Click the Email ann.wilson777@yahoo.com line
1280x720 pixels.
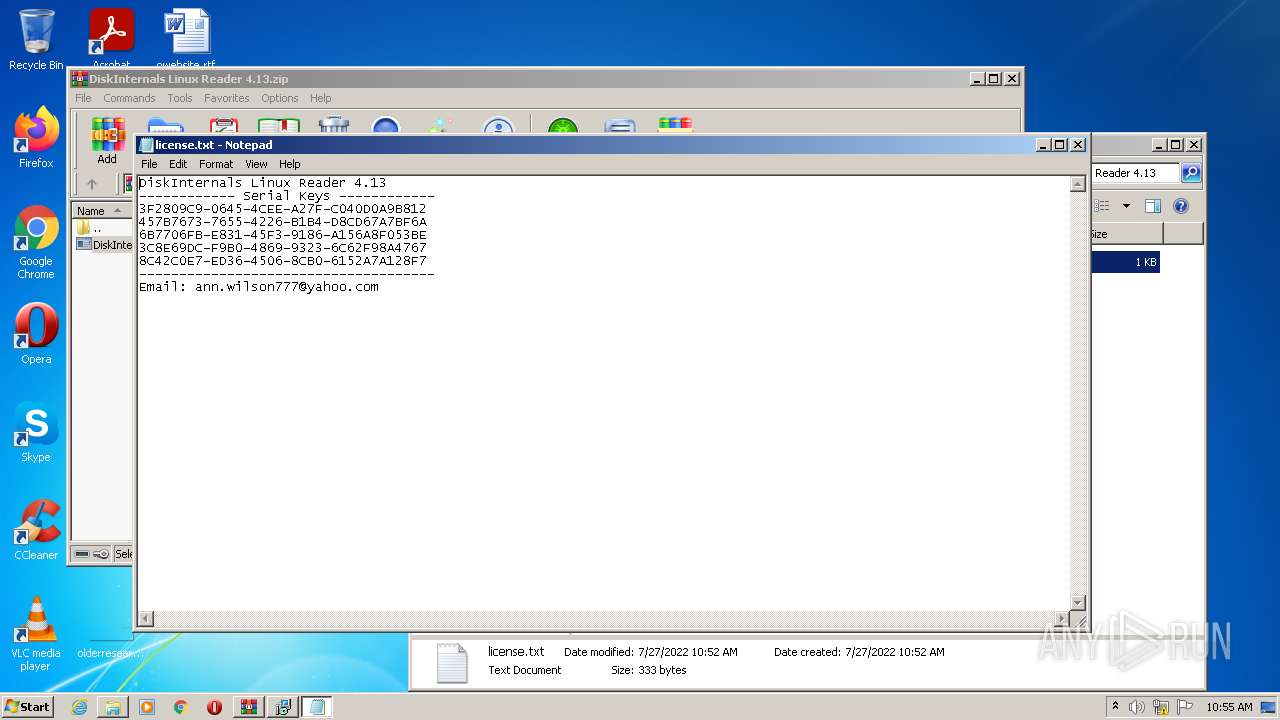pyautogui.click(x=259, y=287)
